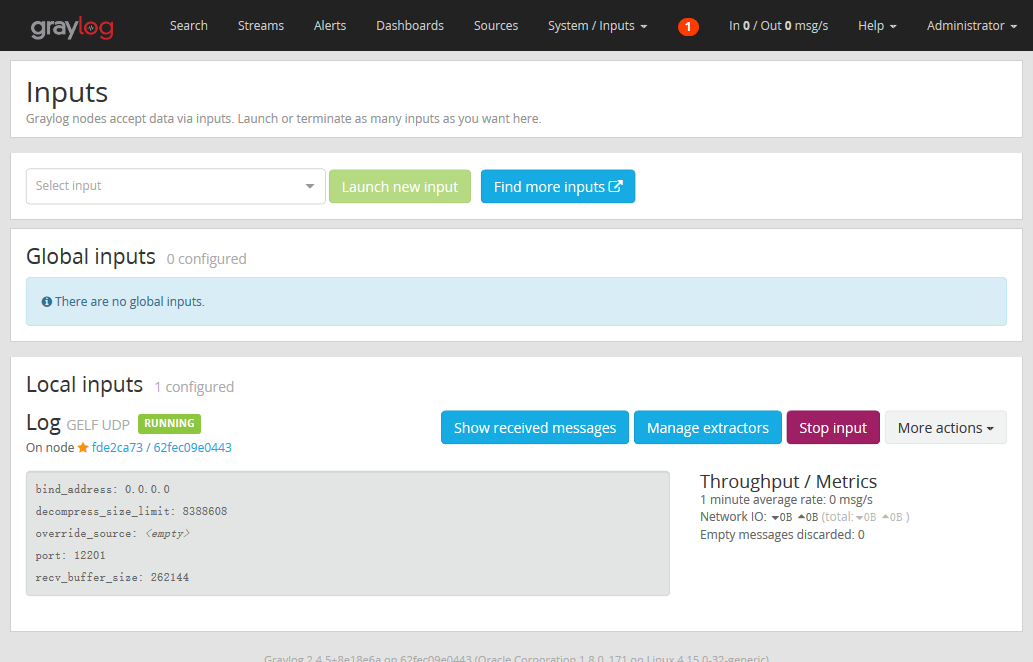Click the 'Global inputs' heading
Image resolution: width=1033 pixels, height=662 pixels.
91,256
